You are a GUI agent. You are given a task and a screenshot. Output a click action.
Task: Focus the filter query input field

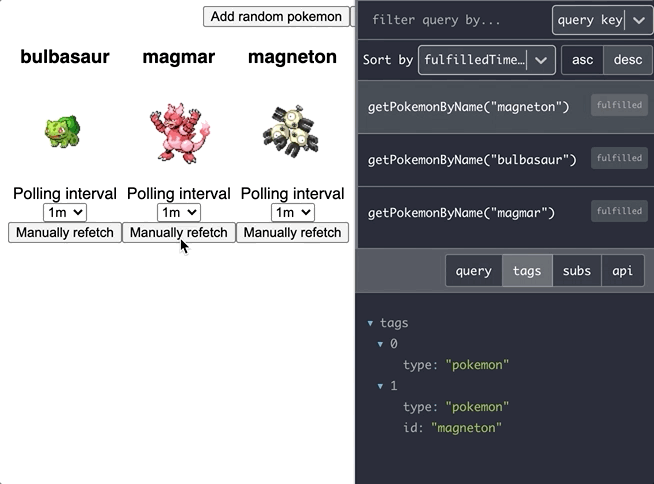[452, 20]
